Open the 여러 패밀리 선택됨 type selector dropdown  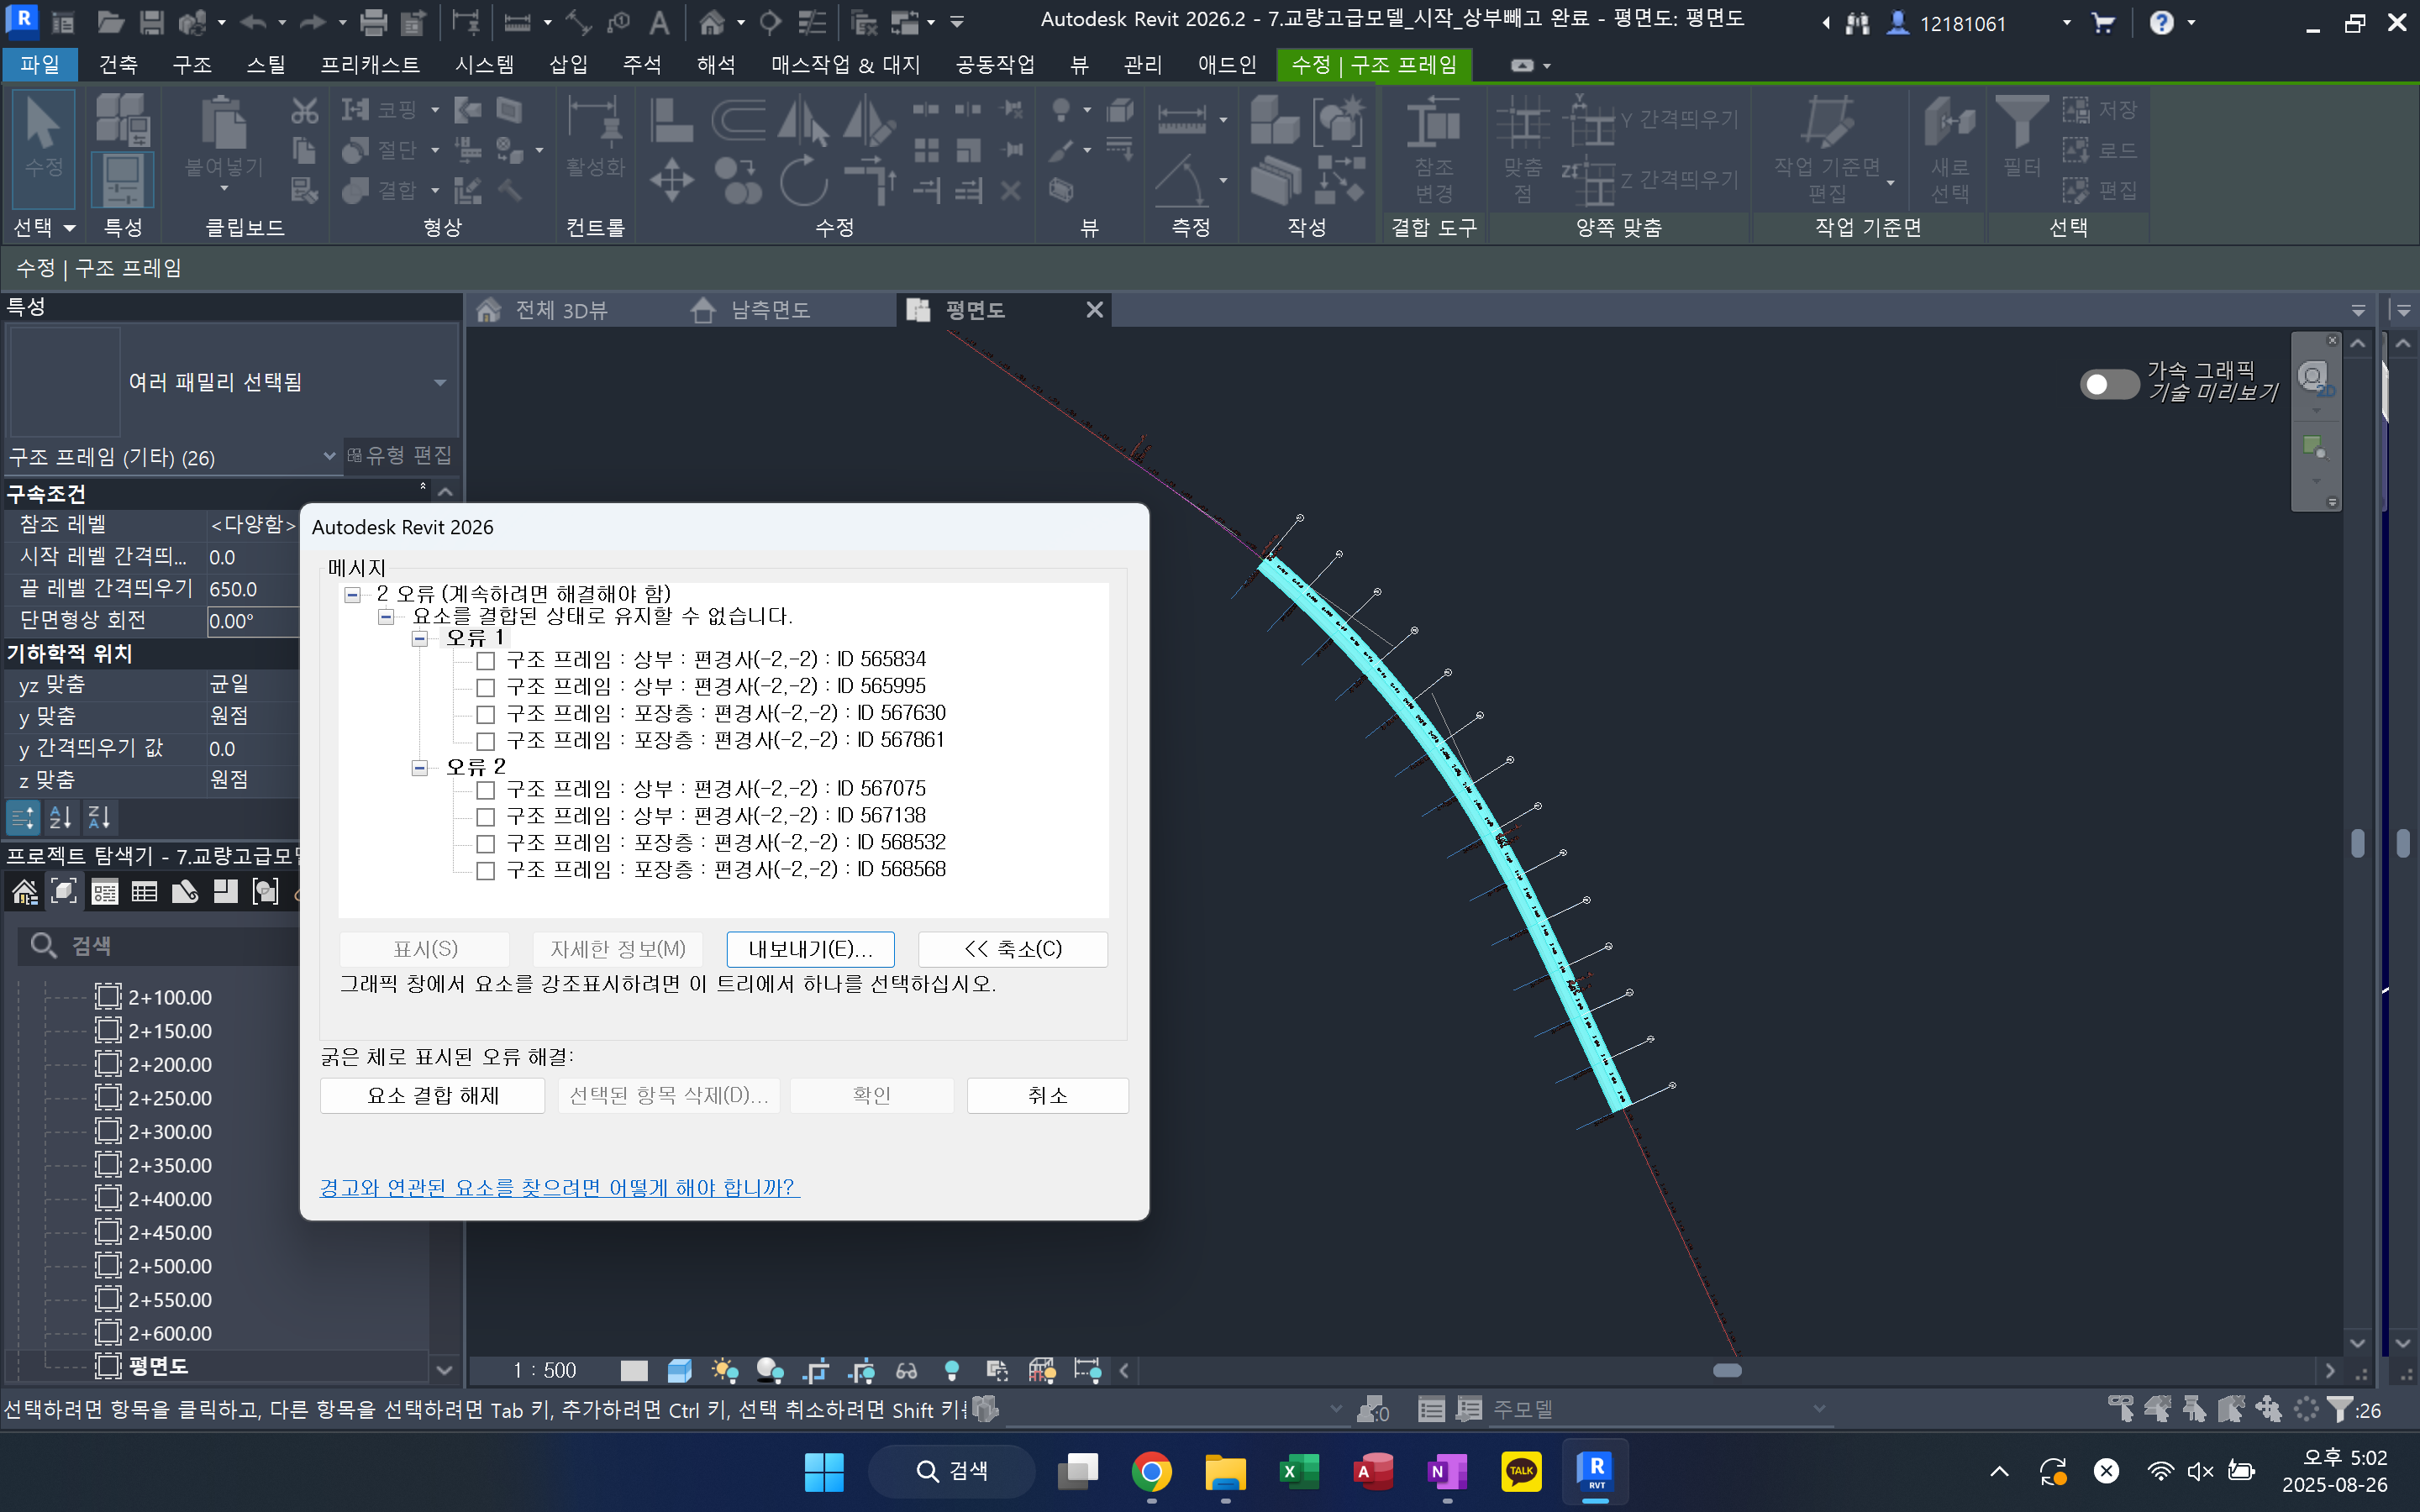440,382
